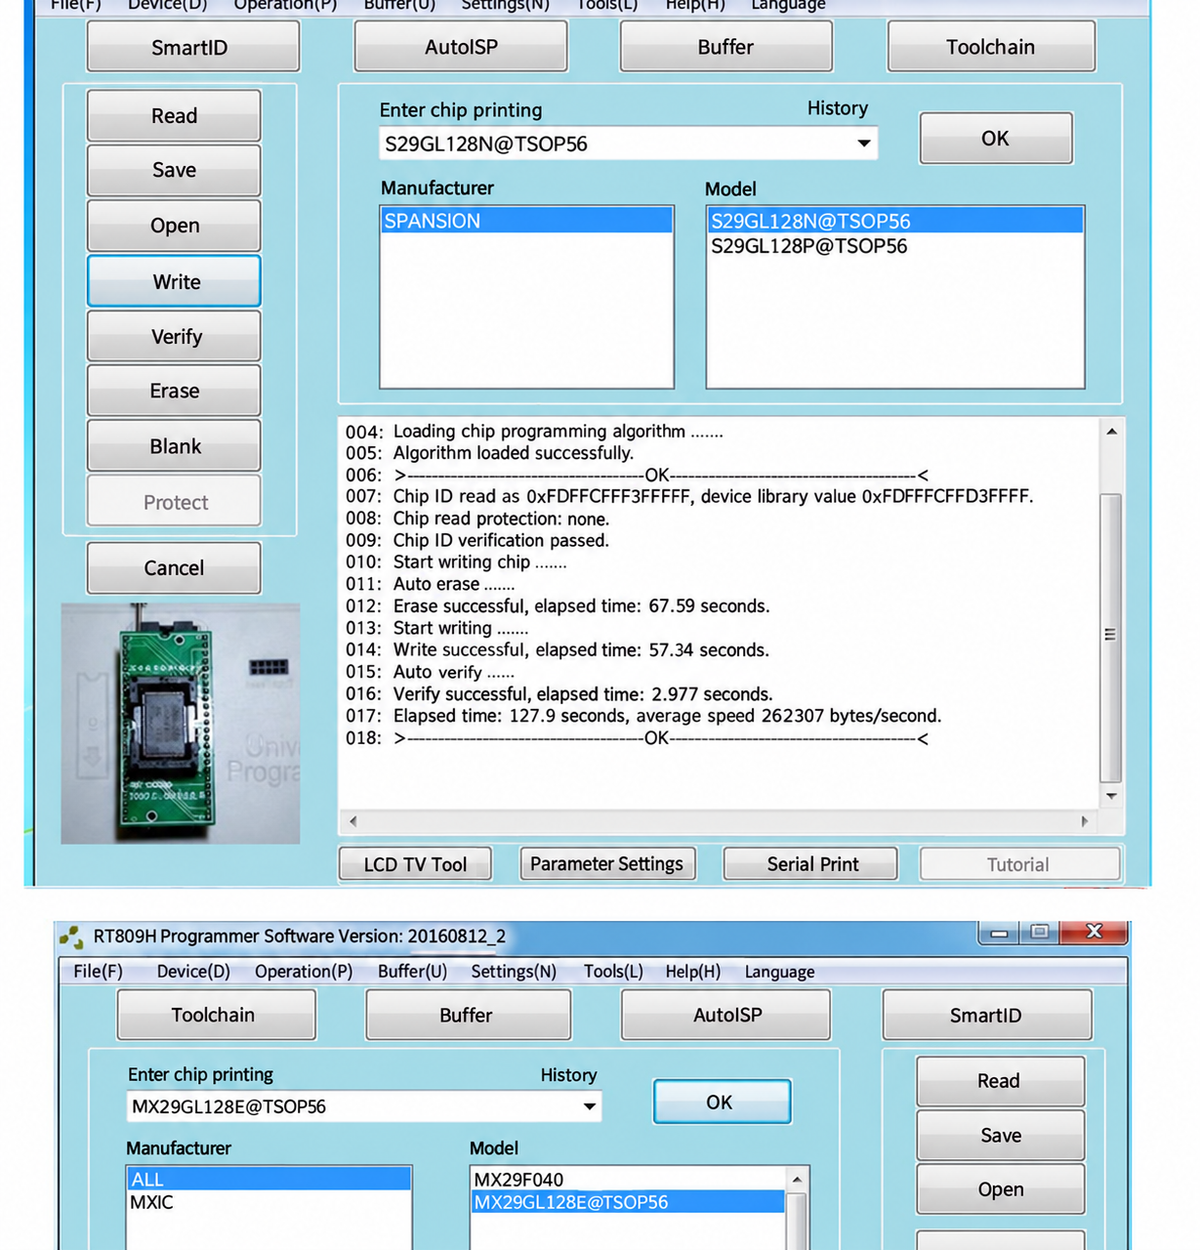The image size is (1200, 1250).
Task: Click the Verify button
Action: pos(174,336)
